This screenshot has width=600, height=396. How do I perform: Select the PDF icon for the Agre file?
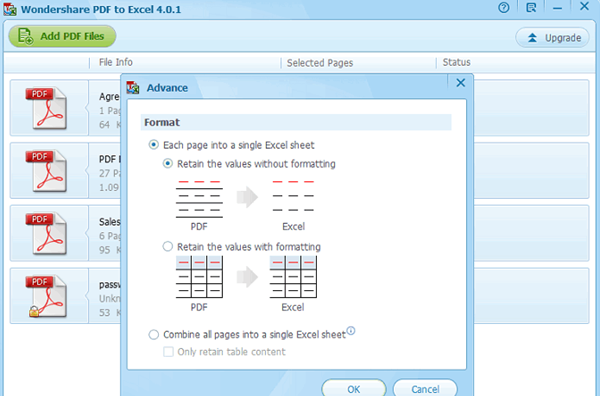coord(46,108)
